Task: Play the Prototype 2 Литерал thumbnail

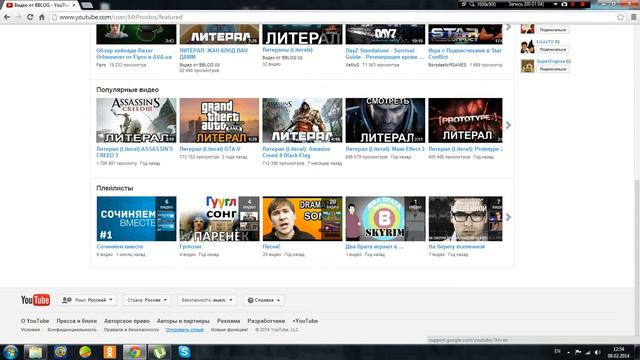Action: (465, 120)
